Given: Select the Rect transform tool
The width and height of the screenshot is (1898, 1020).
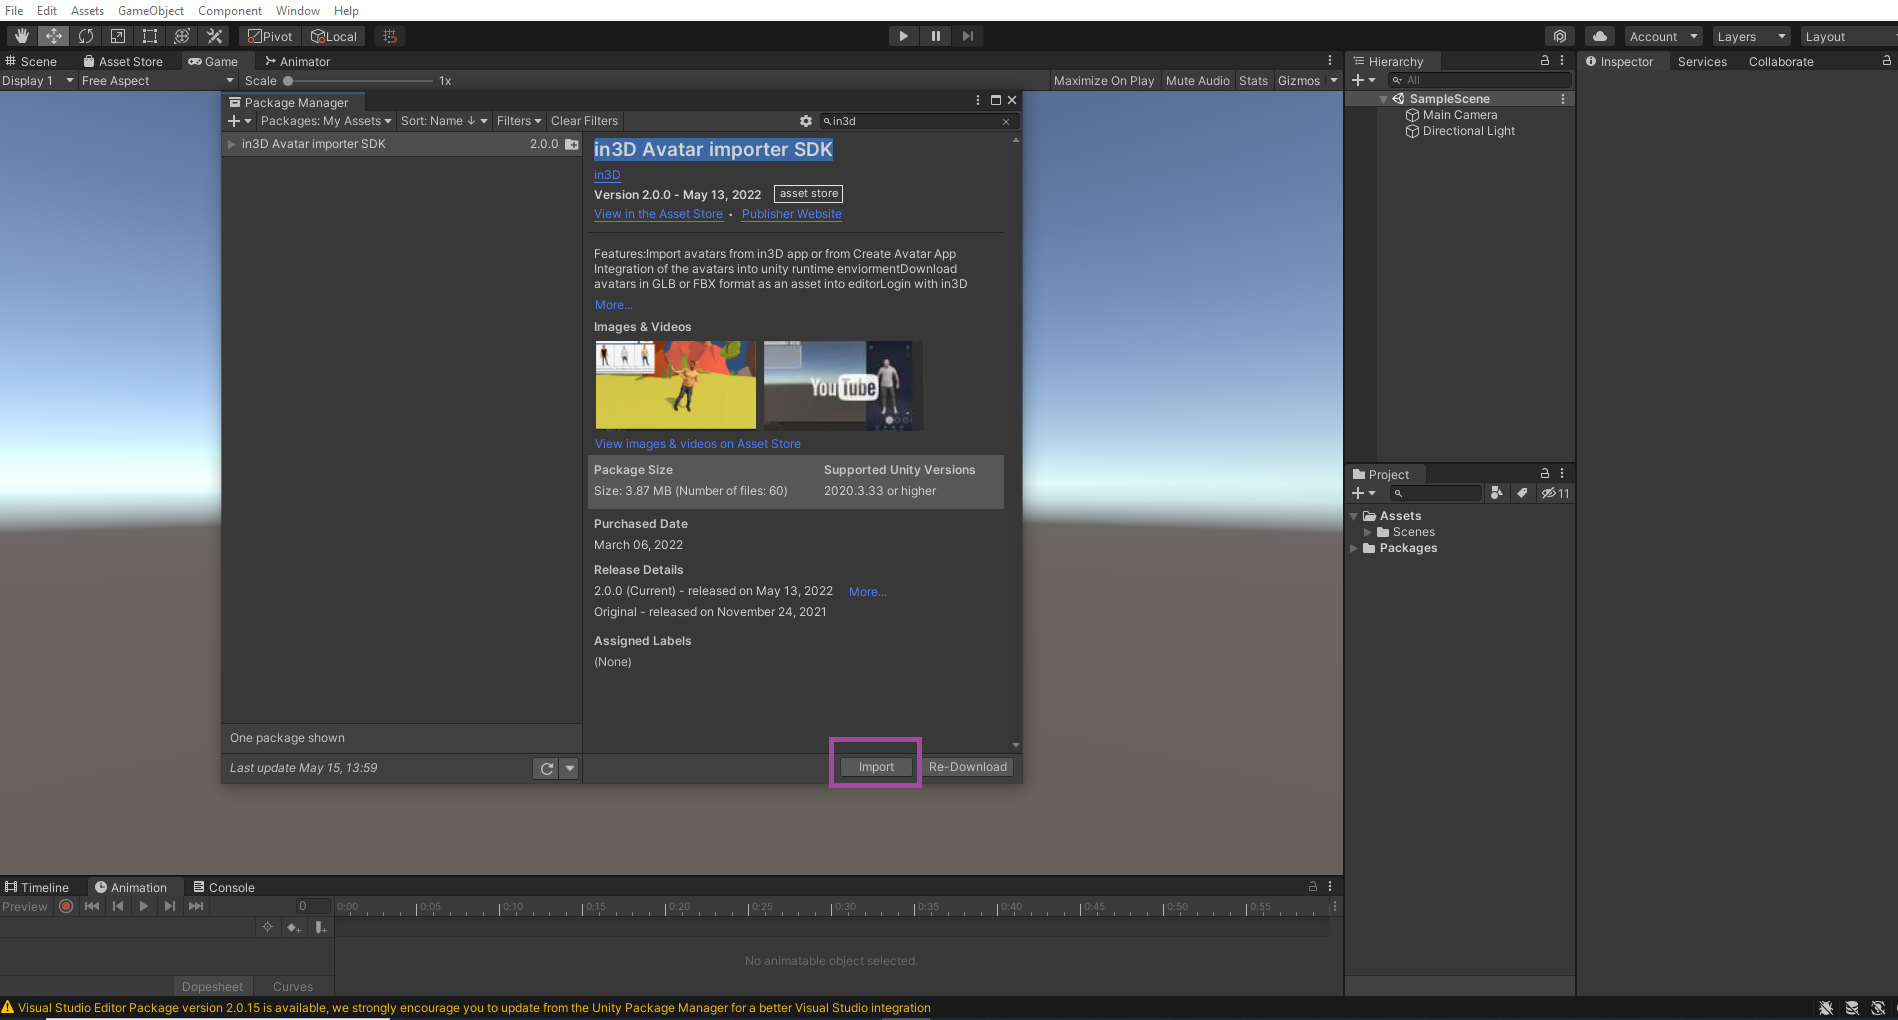Looking at the screenshot, I should [150, 36].
